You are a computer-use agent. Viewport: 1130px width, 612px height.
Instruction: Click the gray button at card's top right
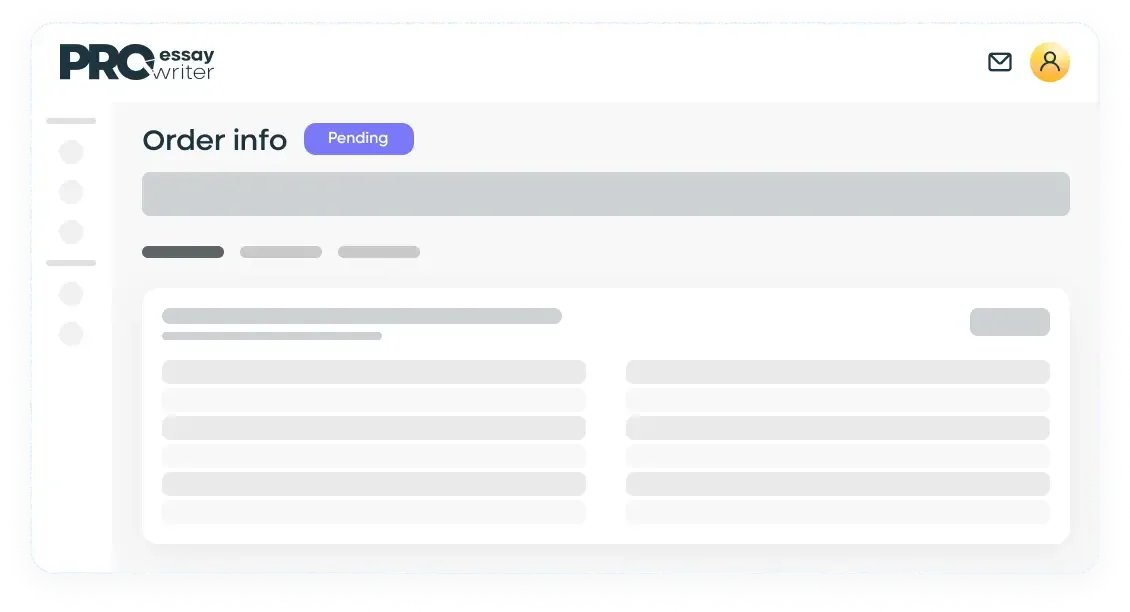[x=1010, y=321]
